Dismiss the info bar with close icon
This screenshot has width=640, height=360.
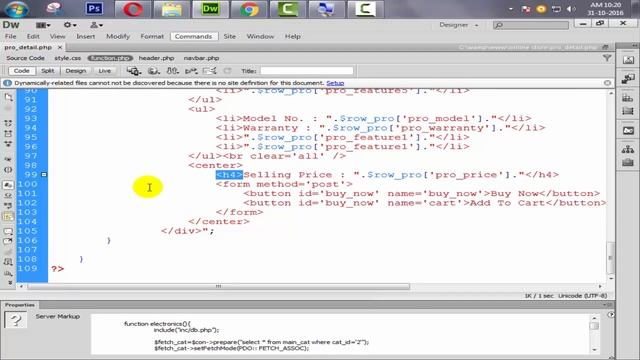click(607, 83)
